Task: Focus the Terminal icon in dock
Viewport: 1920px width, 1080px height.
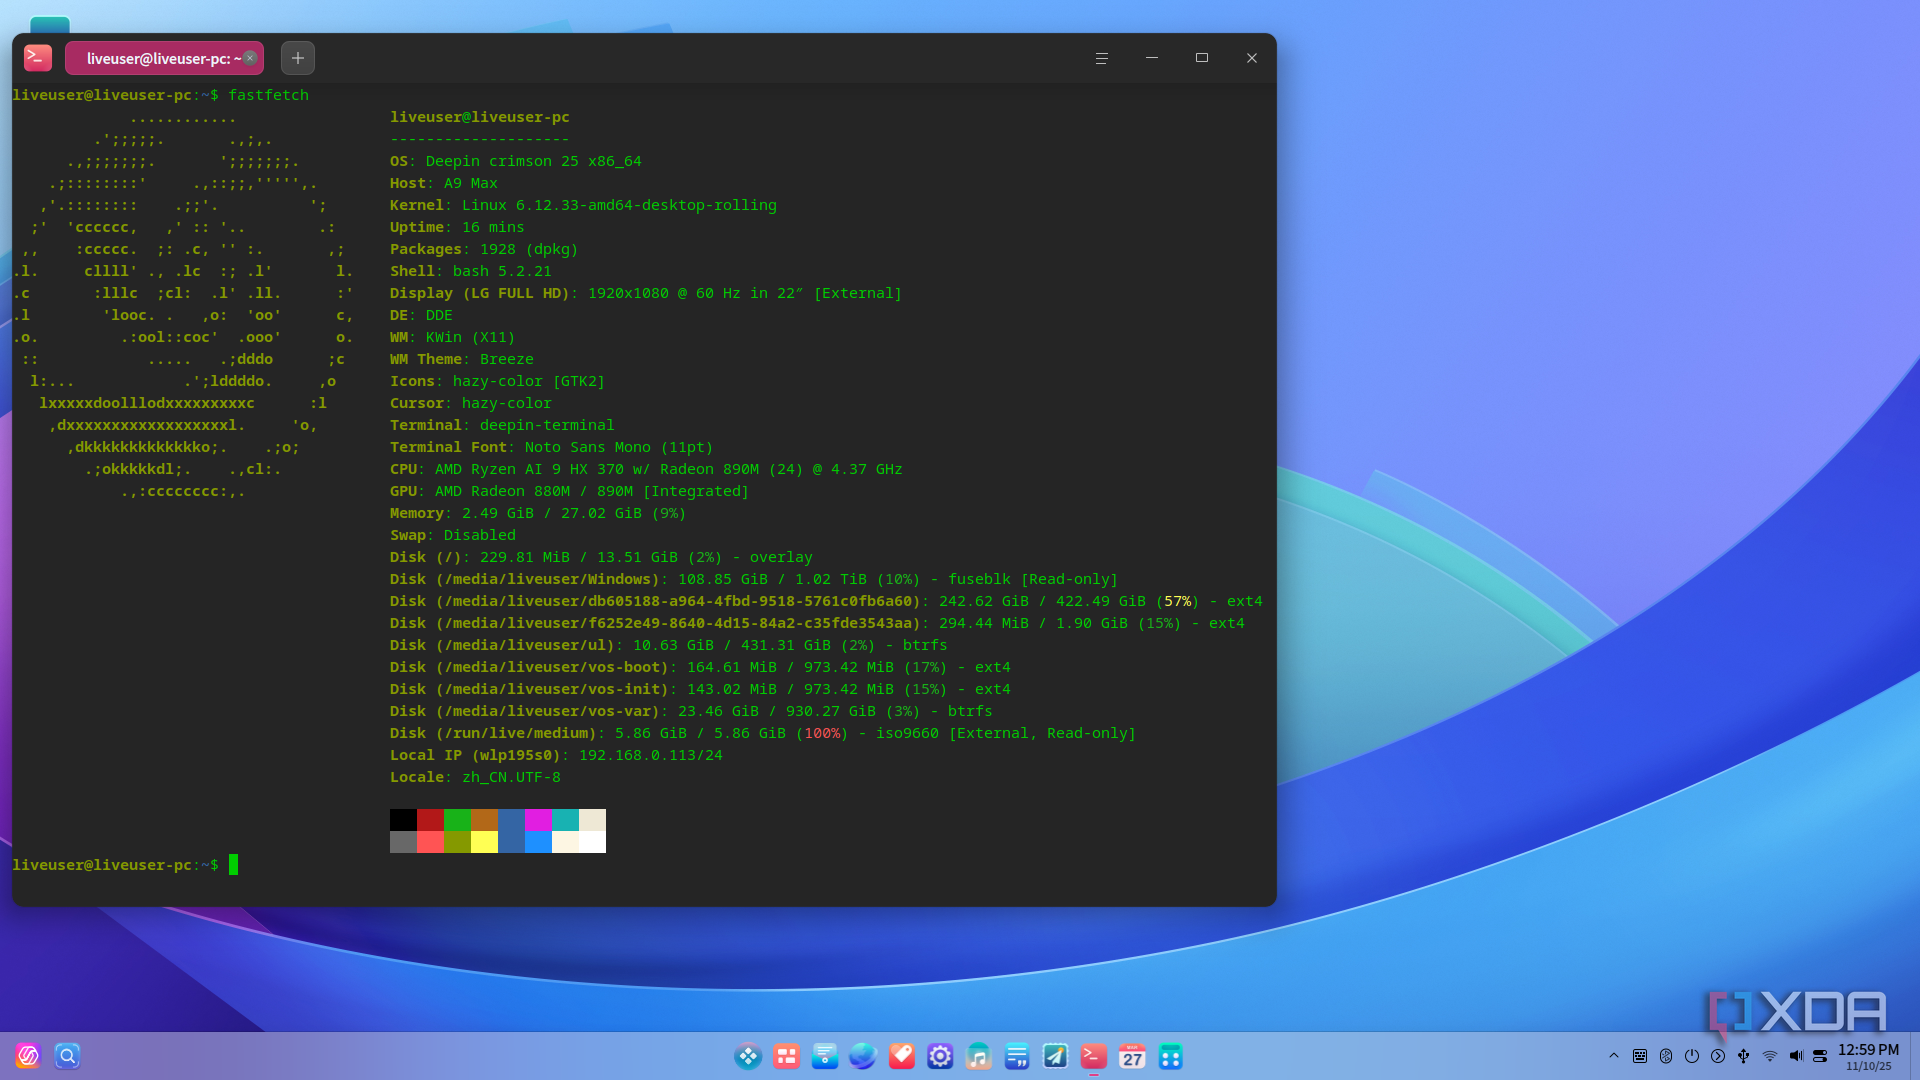Action: 1094,1056
